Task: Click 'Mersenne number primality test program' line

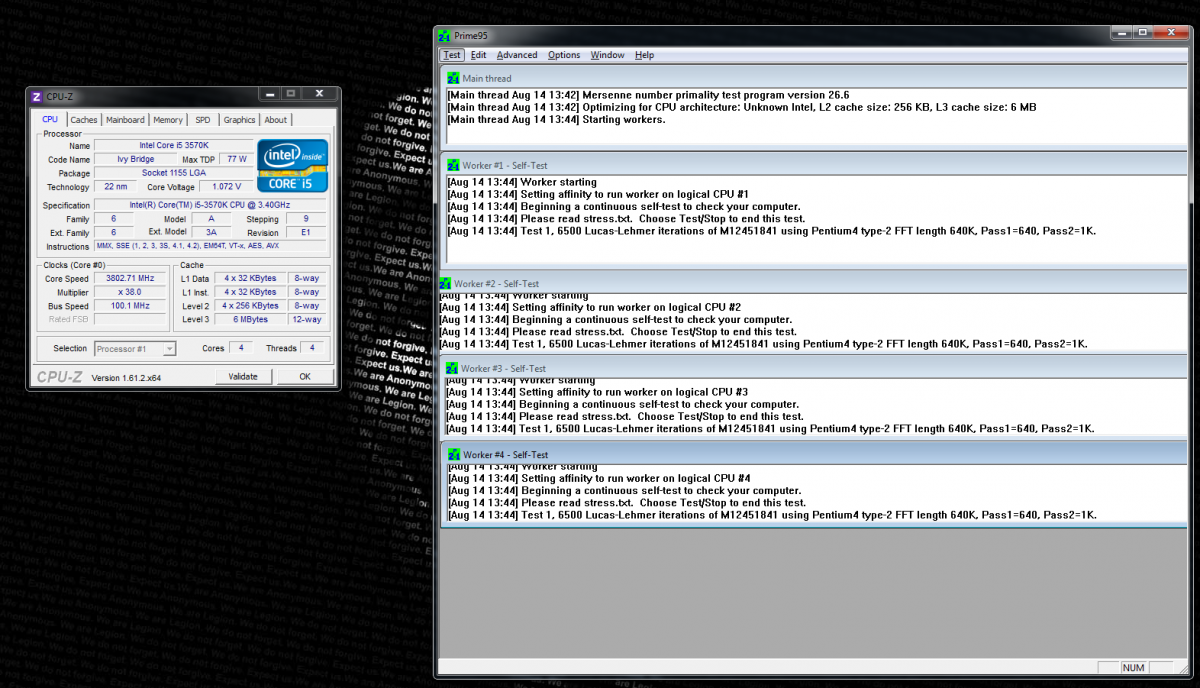Action: (649, 95)
